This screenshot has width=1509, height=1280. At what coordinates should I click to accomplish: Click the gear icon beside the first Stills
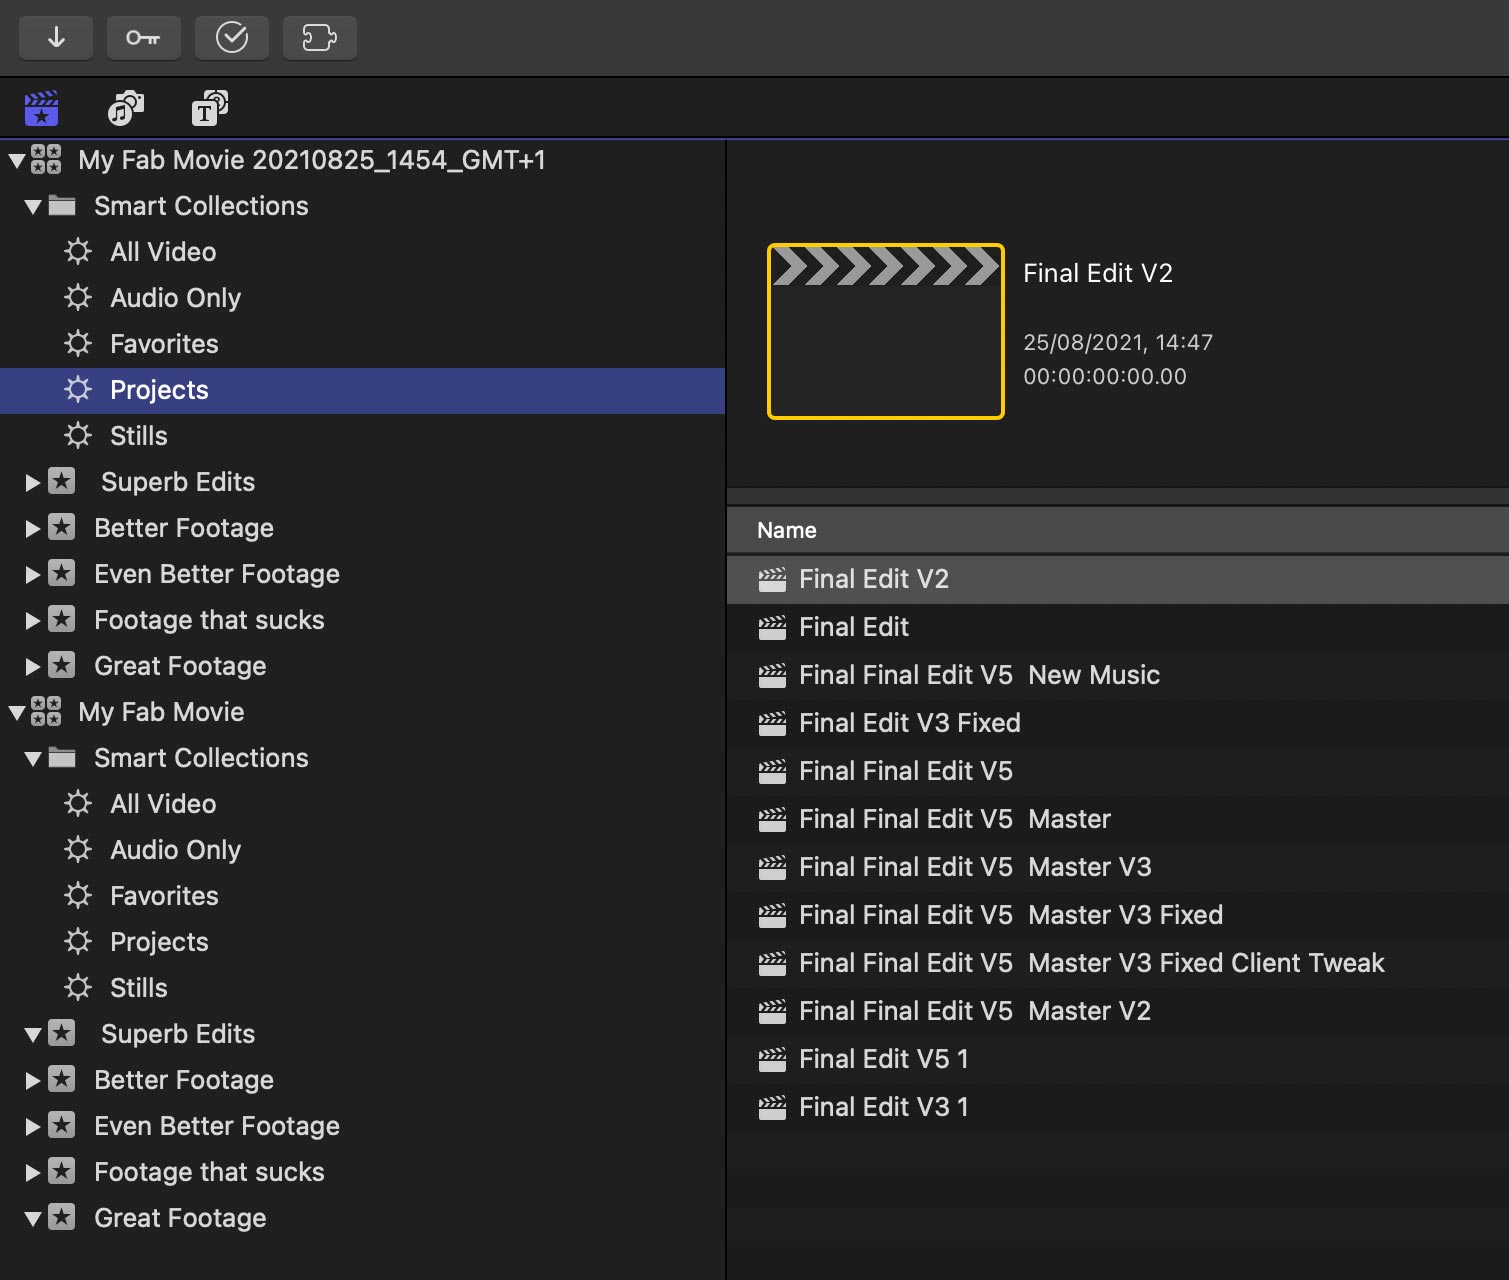78,435
